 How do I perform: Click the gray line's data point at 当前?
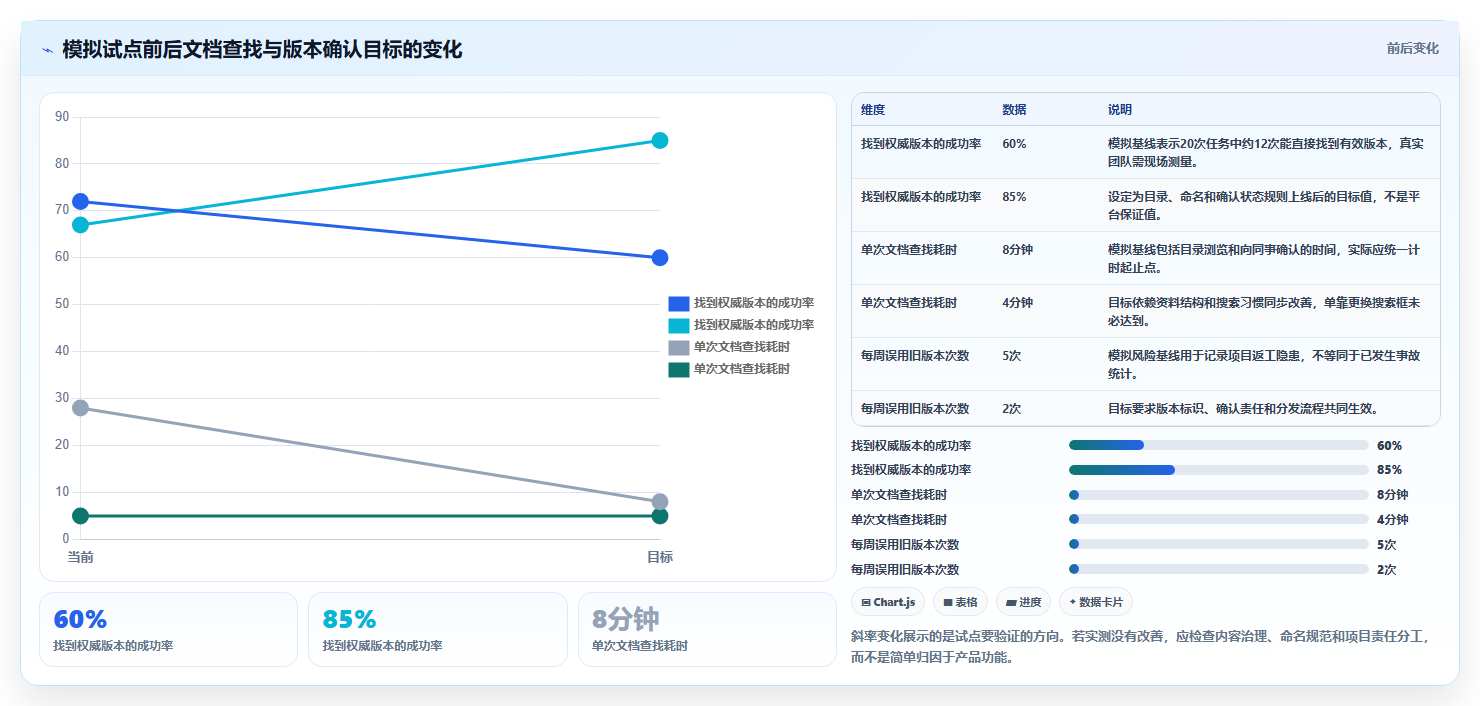click(x=80, y=408)
